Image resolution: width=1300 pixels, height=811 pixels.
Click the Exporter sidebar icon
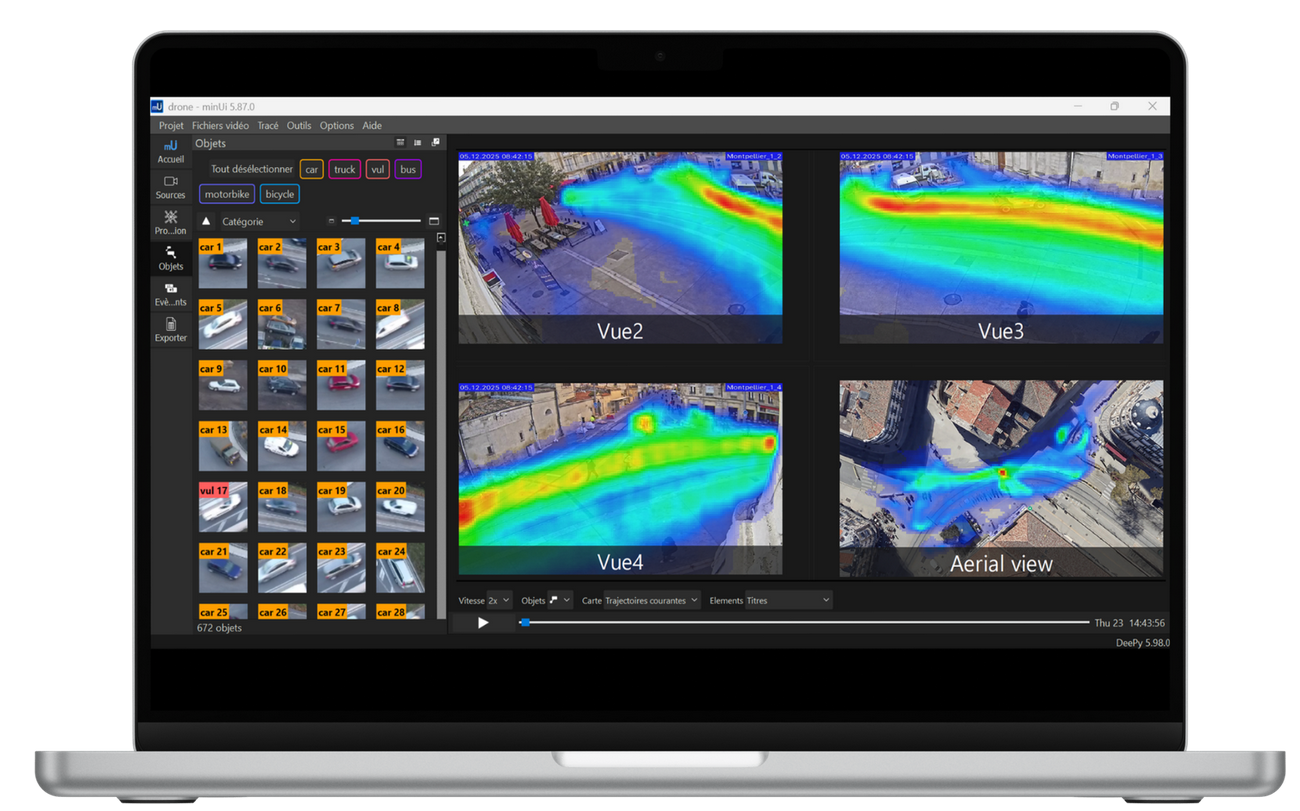point(170,330)
